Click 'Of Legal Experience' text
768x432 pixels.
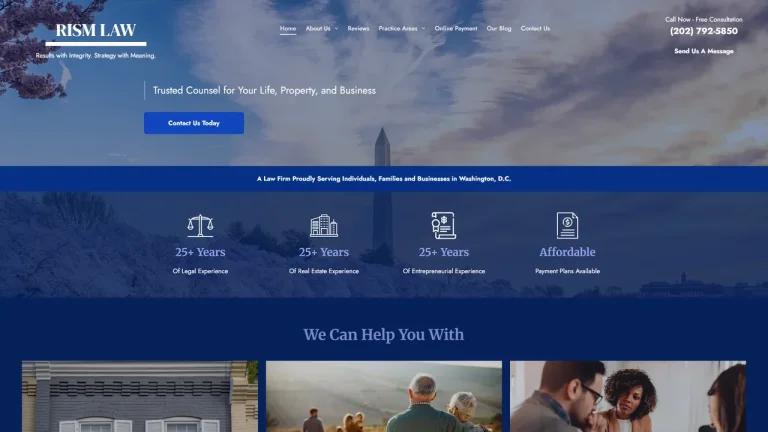(200, 271)
